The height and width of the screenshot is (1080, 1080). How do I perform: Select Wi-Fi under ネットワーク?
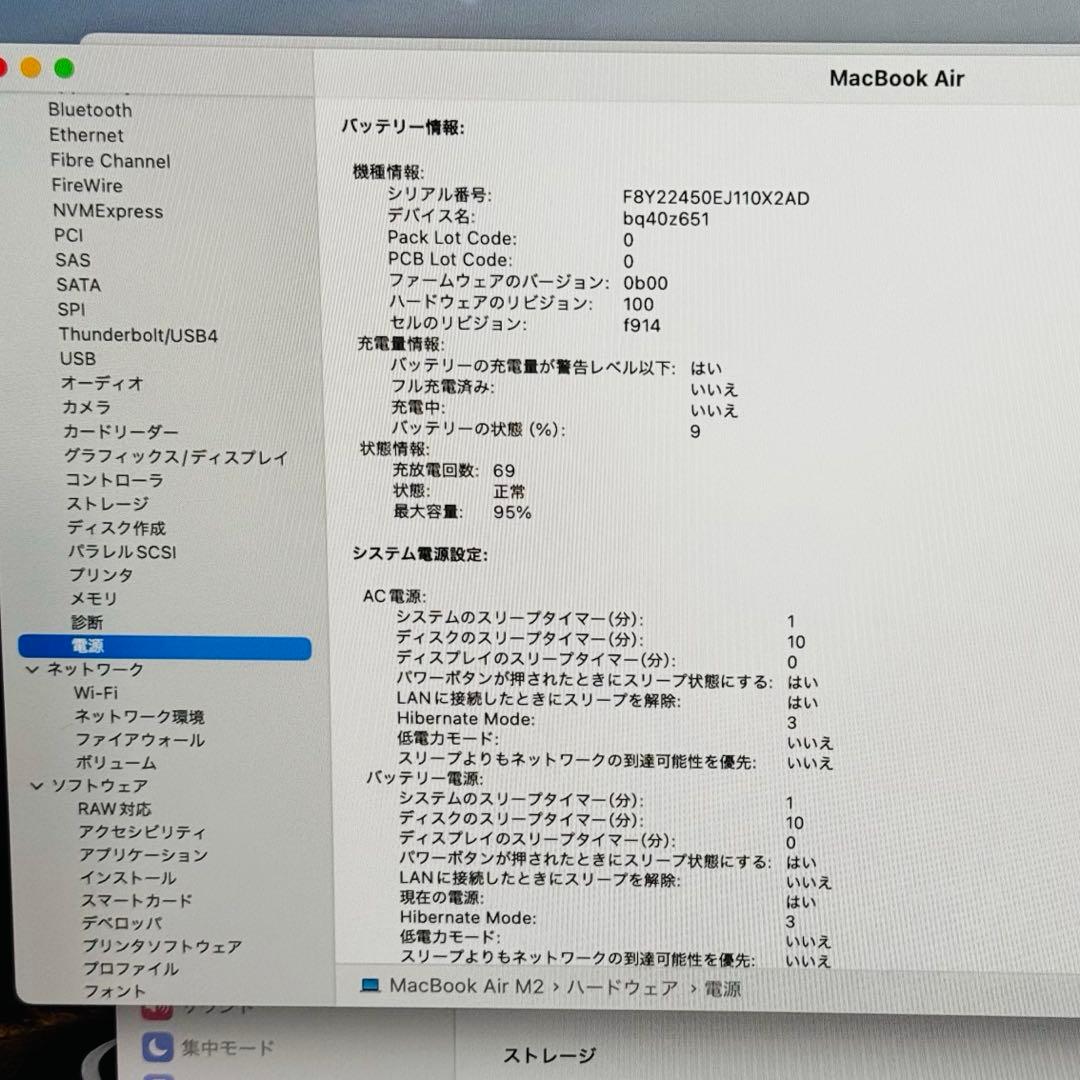click(x=96, y=693)
